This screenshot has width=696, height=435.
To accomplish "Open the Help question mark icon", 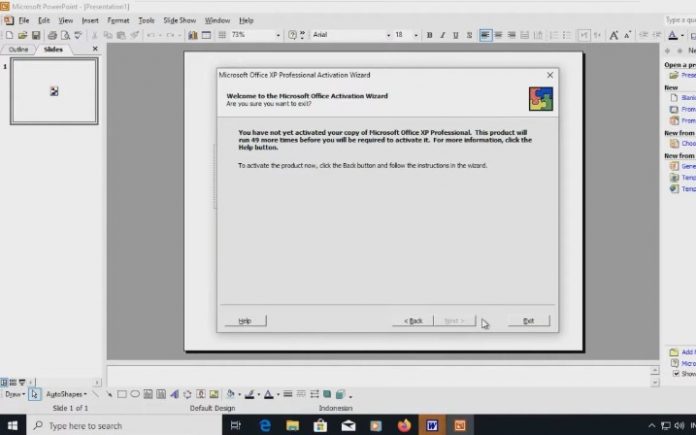I will coord(292,35).
